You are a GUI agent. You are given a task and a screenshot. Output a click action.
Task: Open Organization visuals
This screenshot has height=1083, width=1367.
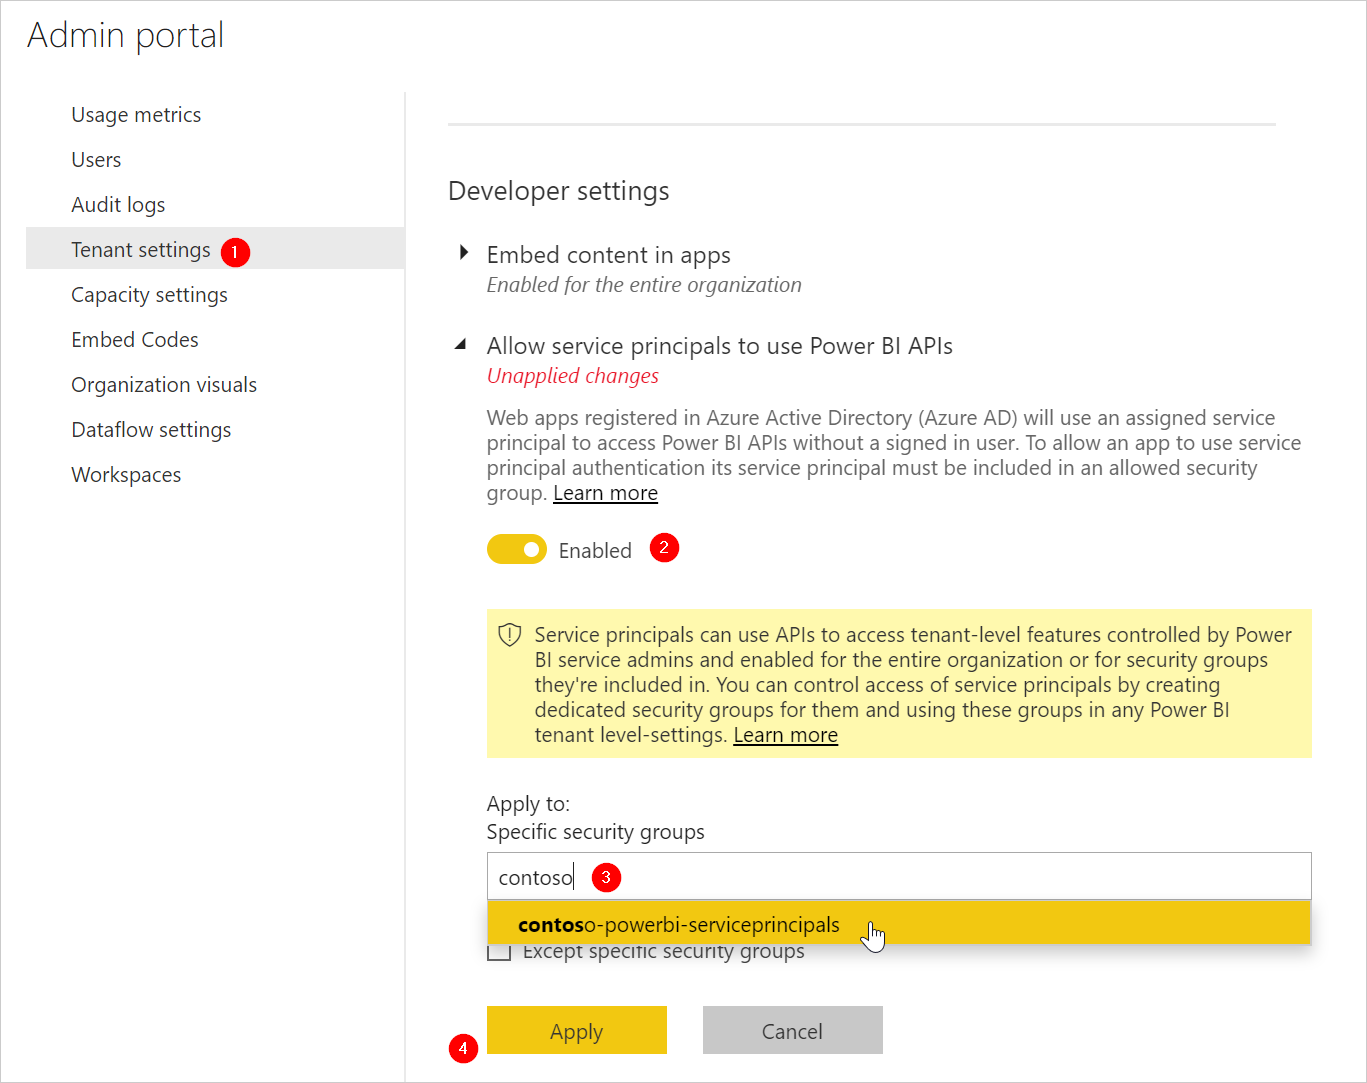pos(164,385)
